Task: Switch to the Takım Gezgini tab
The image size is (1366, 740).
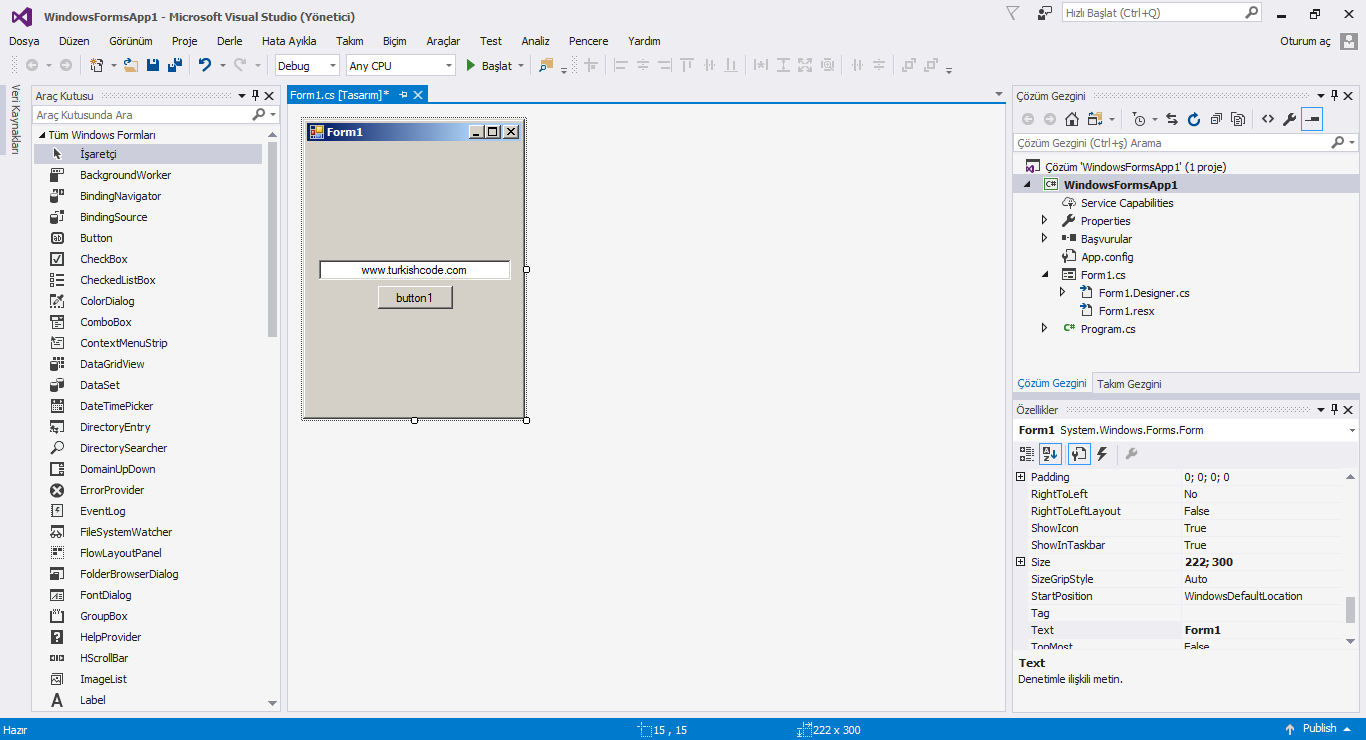Action: tap(1129, 384)
